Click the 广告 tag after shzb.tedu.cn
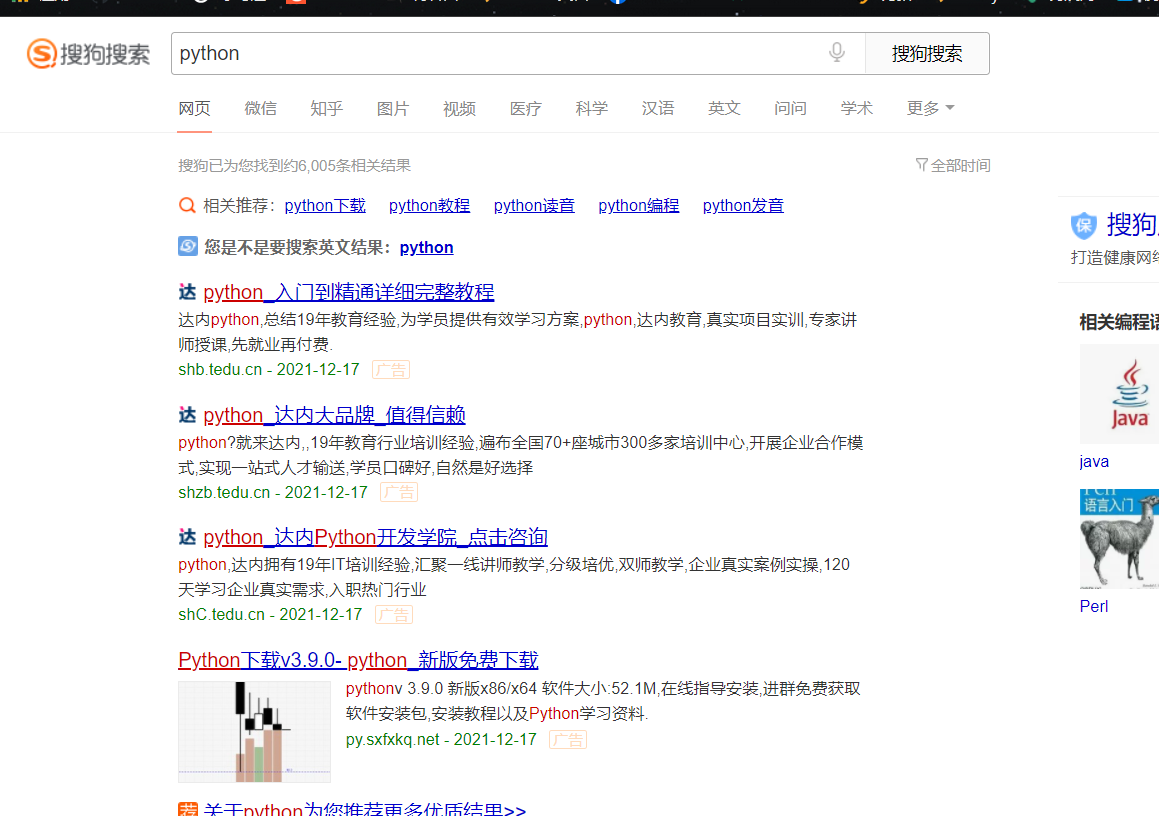1159x816 pixels. [x=399, y=492]
